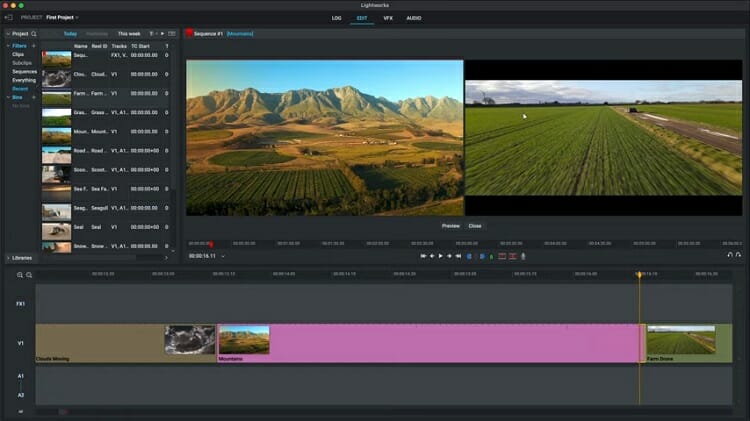Open the timecode 00:00:16.11 dropdown arrow
Viewport: 750px width, 421px height.
(x=223, y=256)
